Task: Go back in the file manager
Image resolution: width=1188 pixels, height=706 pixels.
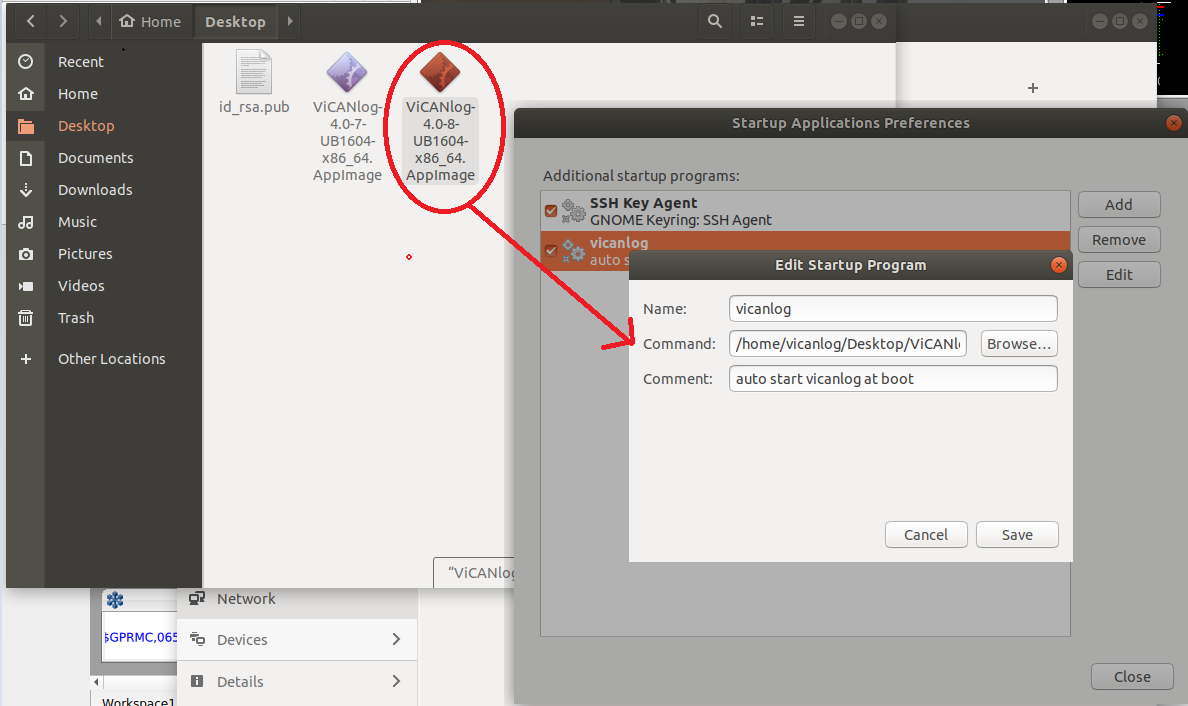Action: [x=30, y=21]
